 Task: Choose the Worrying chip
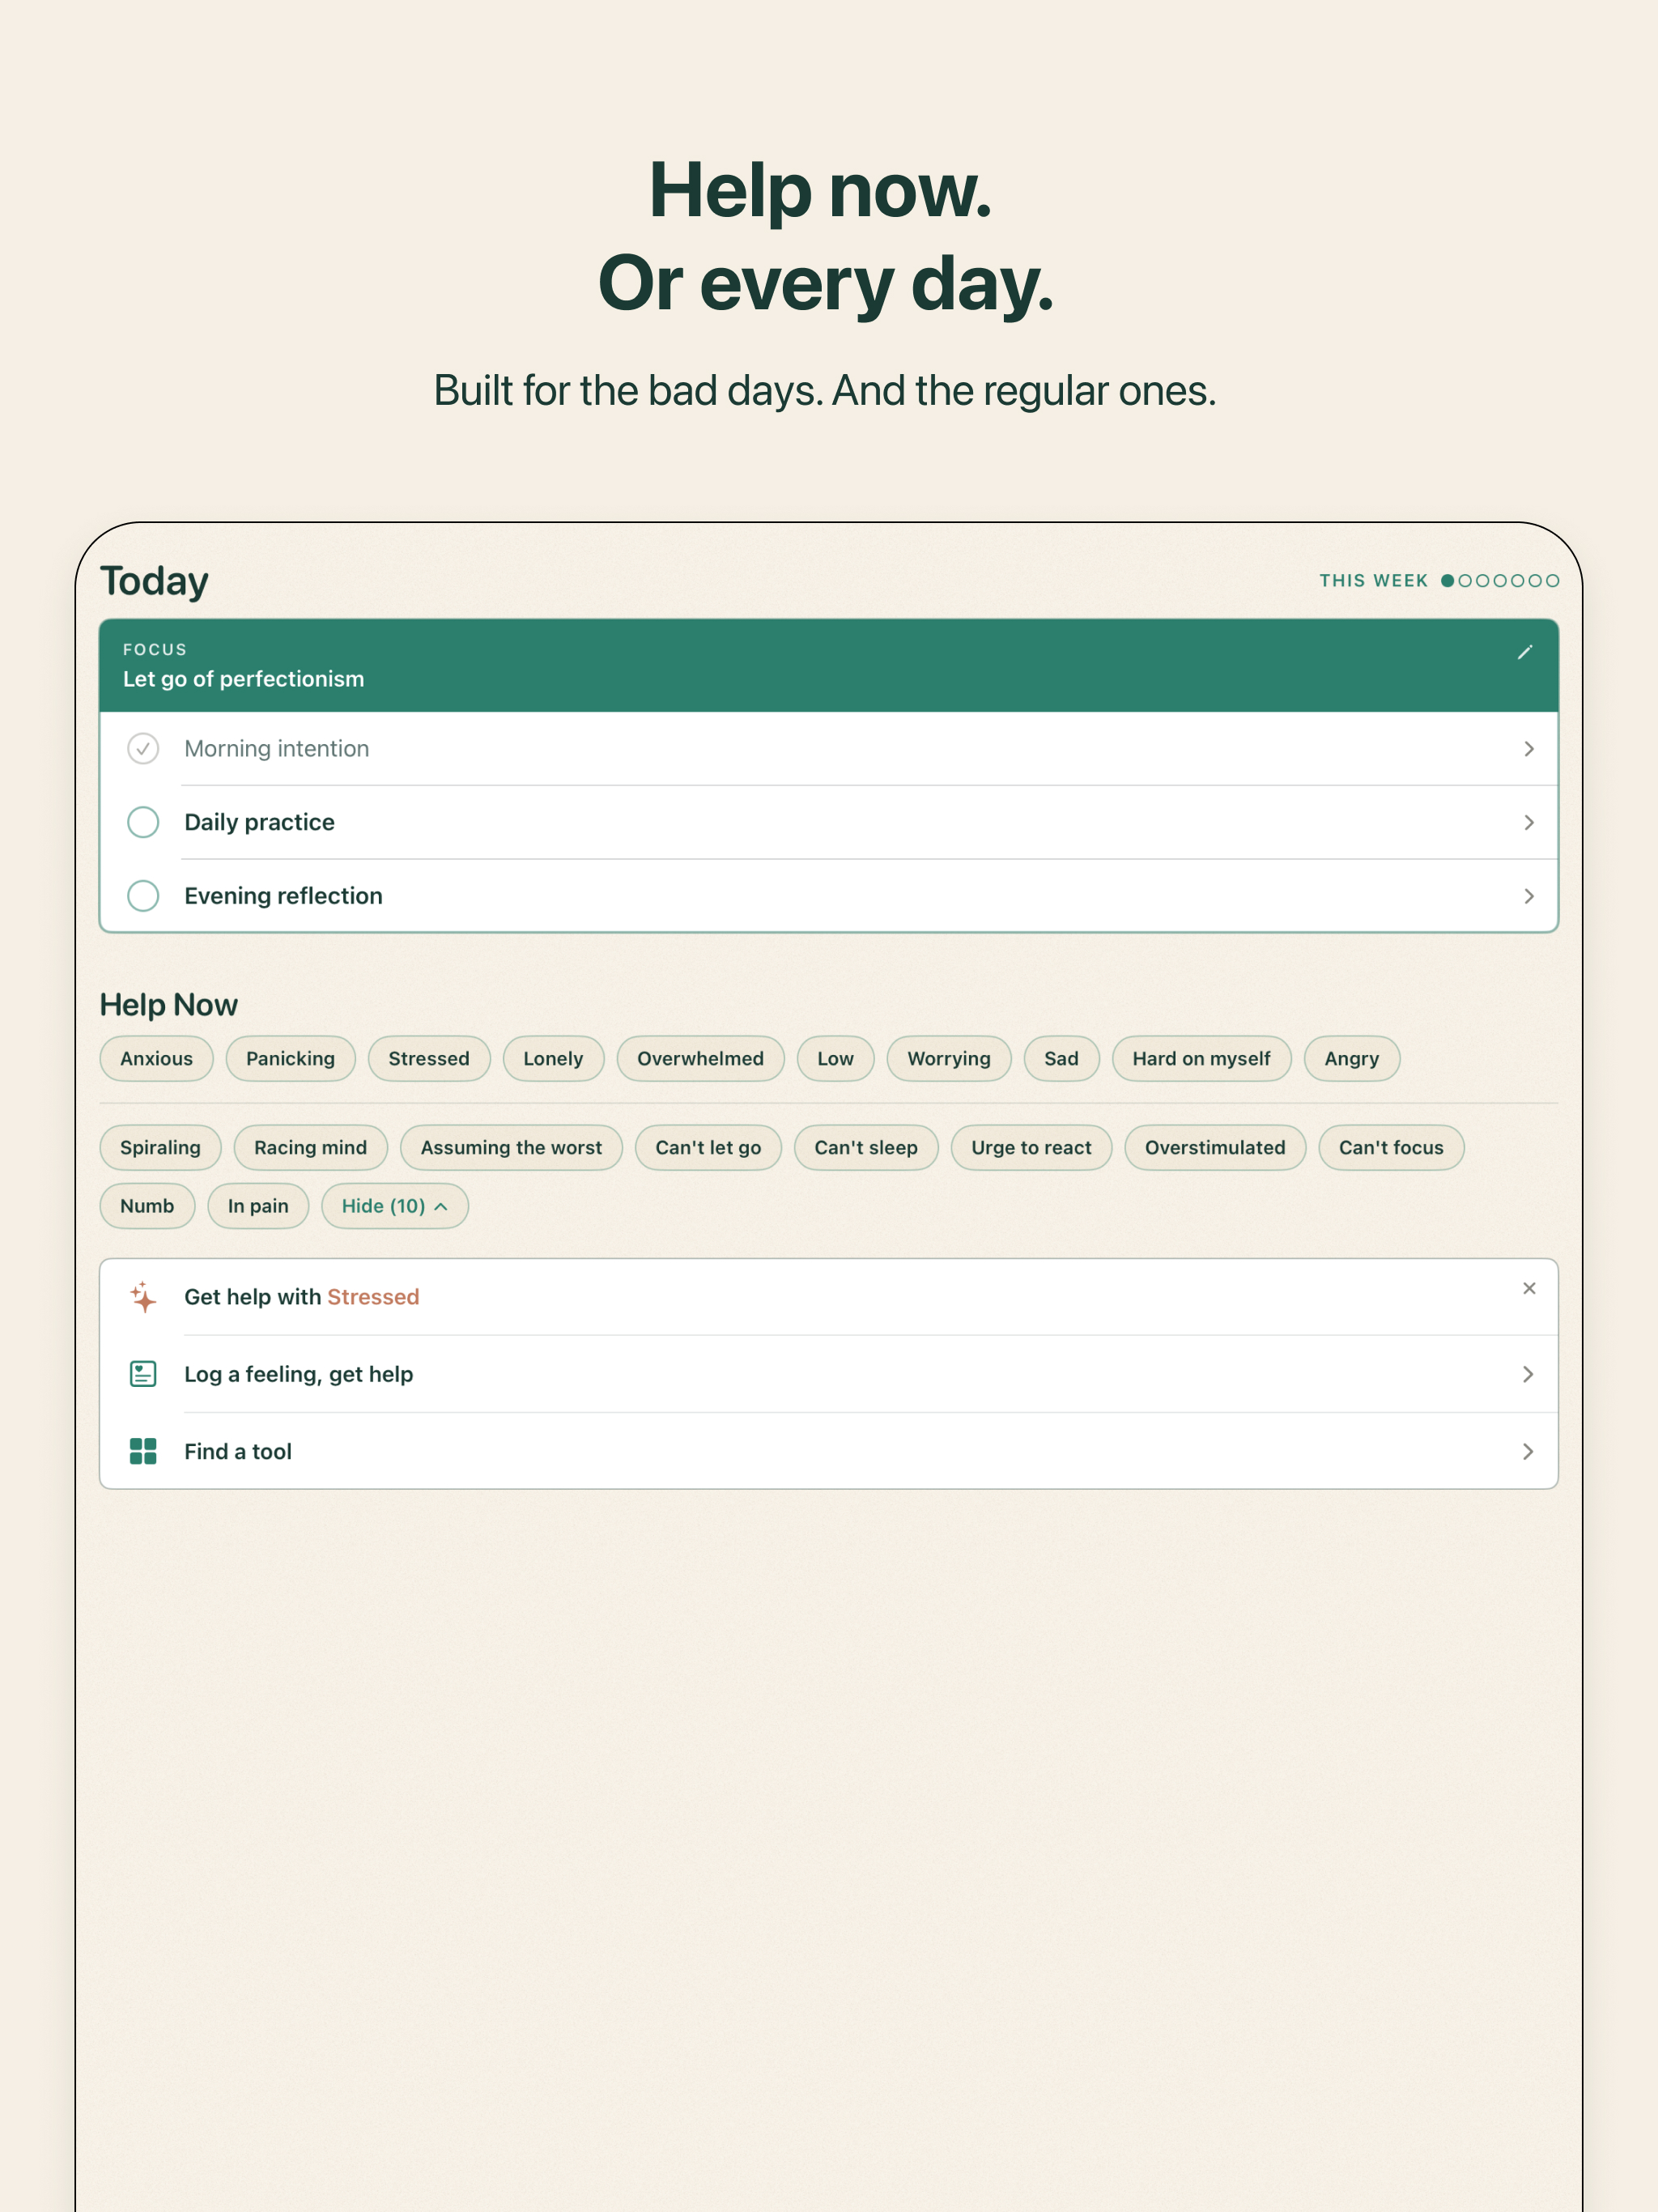click(949, 1058)
